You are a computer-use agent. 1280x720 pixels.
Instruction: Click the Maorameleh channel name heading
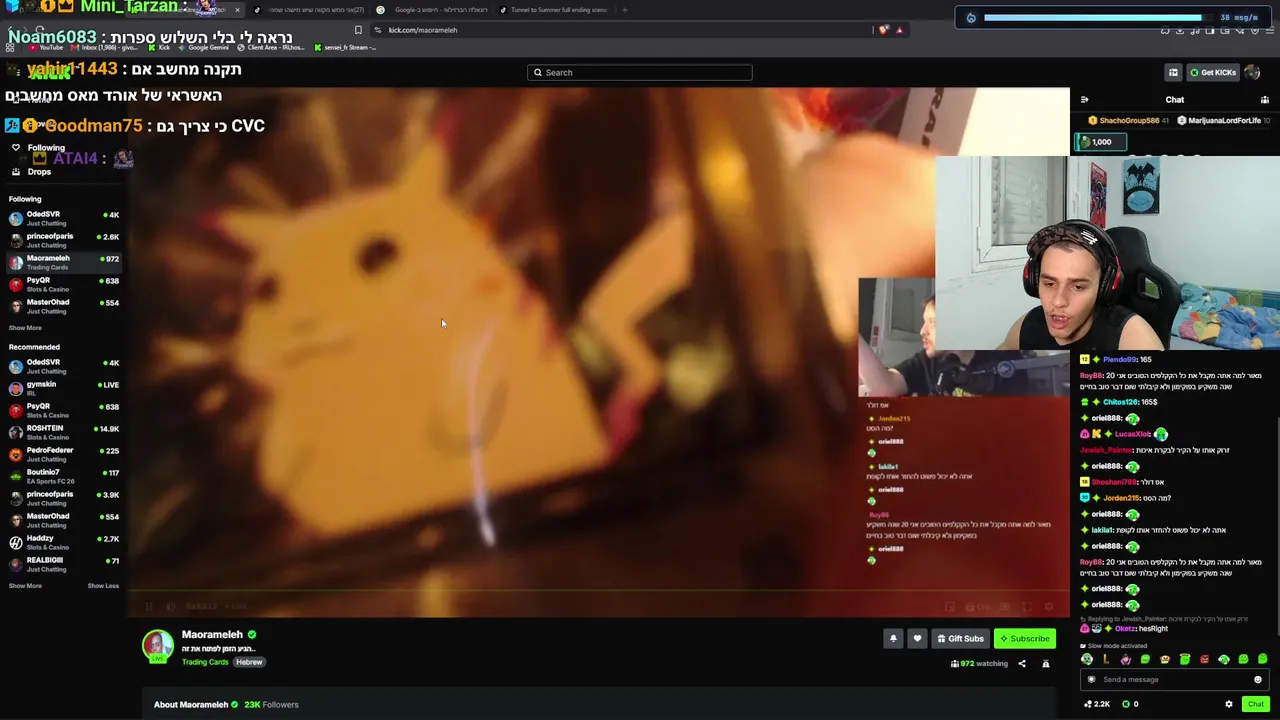pos(212,634)
